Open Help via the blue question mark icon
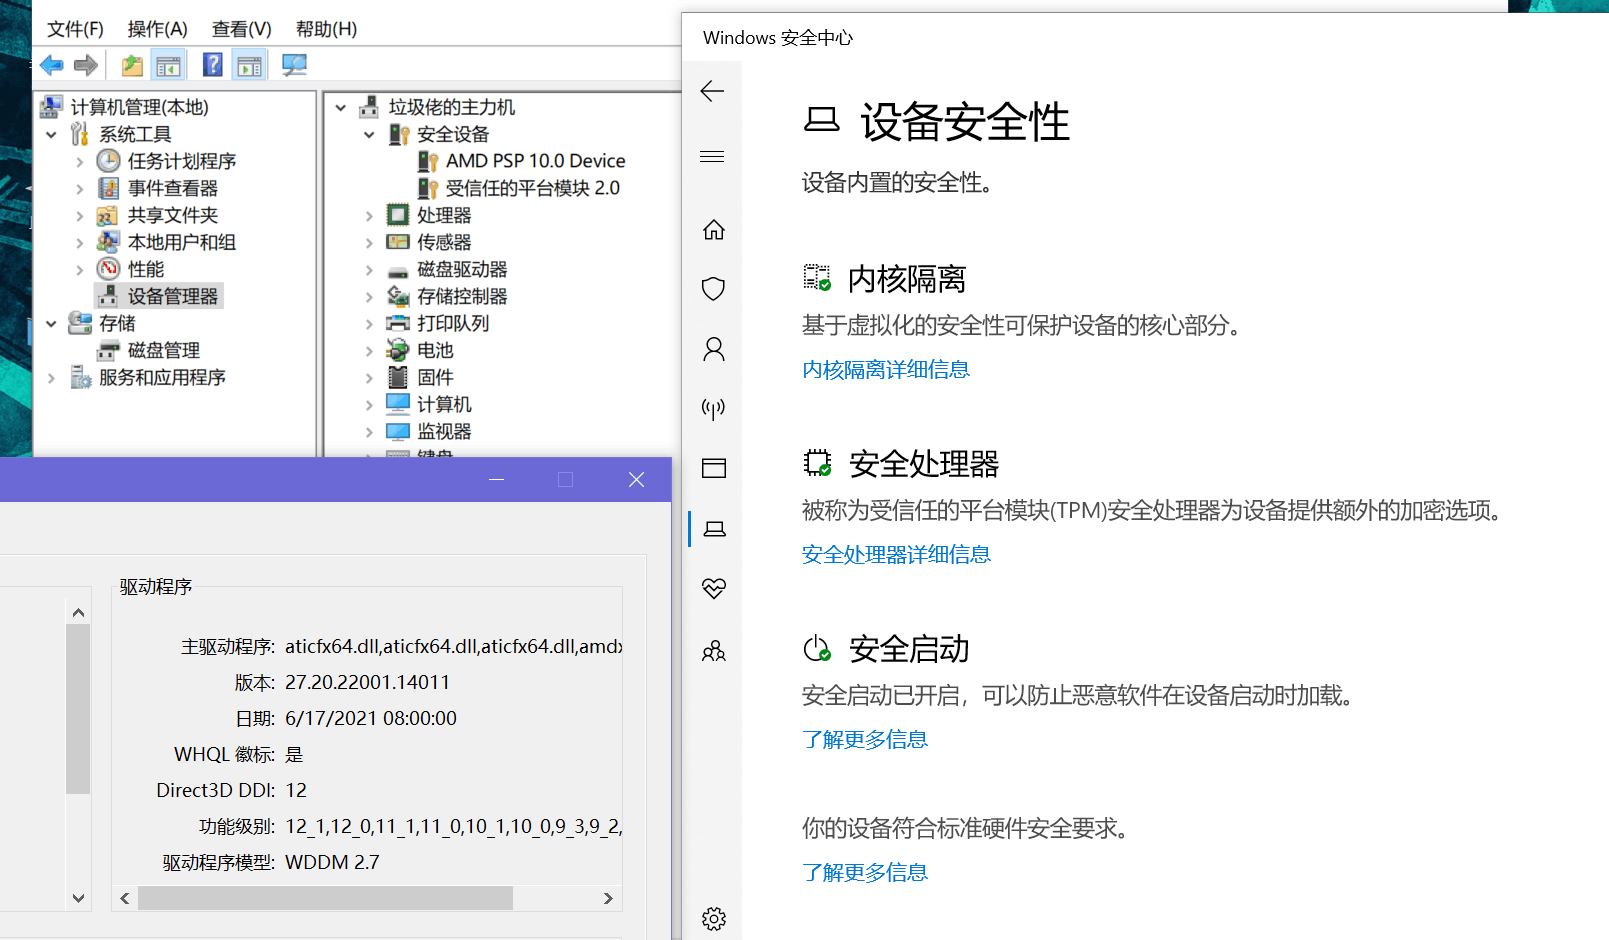This screenshot has width=1609, height=940. 213,65
